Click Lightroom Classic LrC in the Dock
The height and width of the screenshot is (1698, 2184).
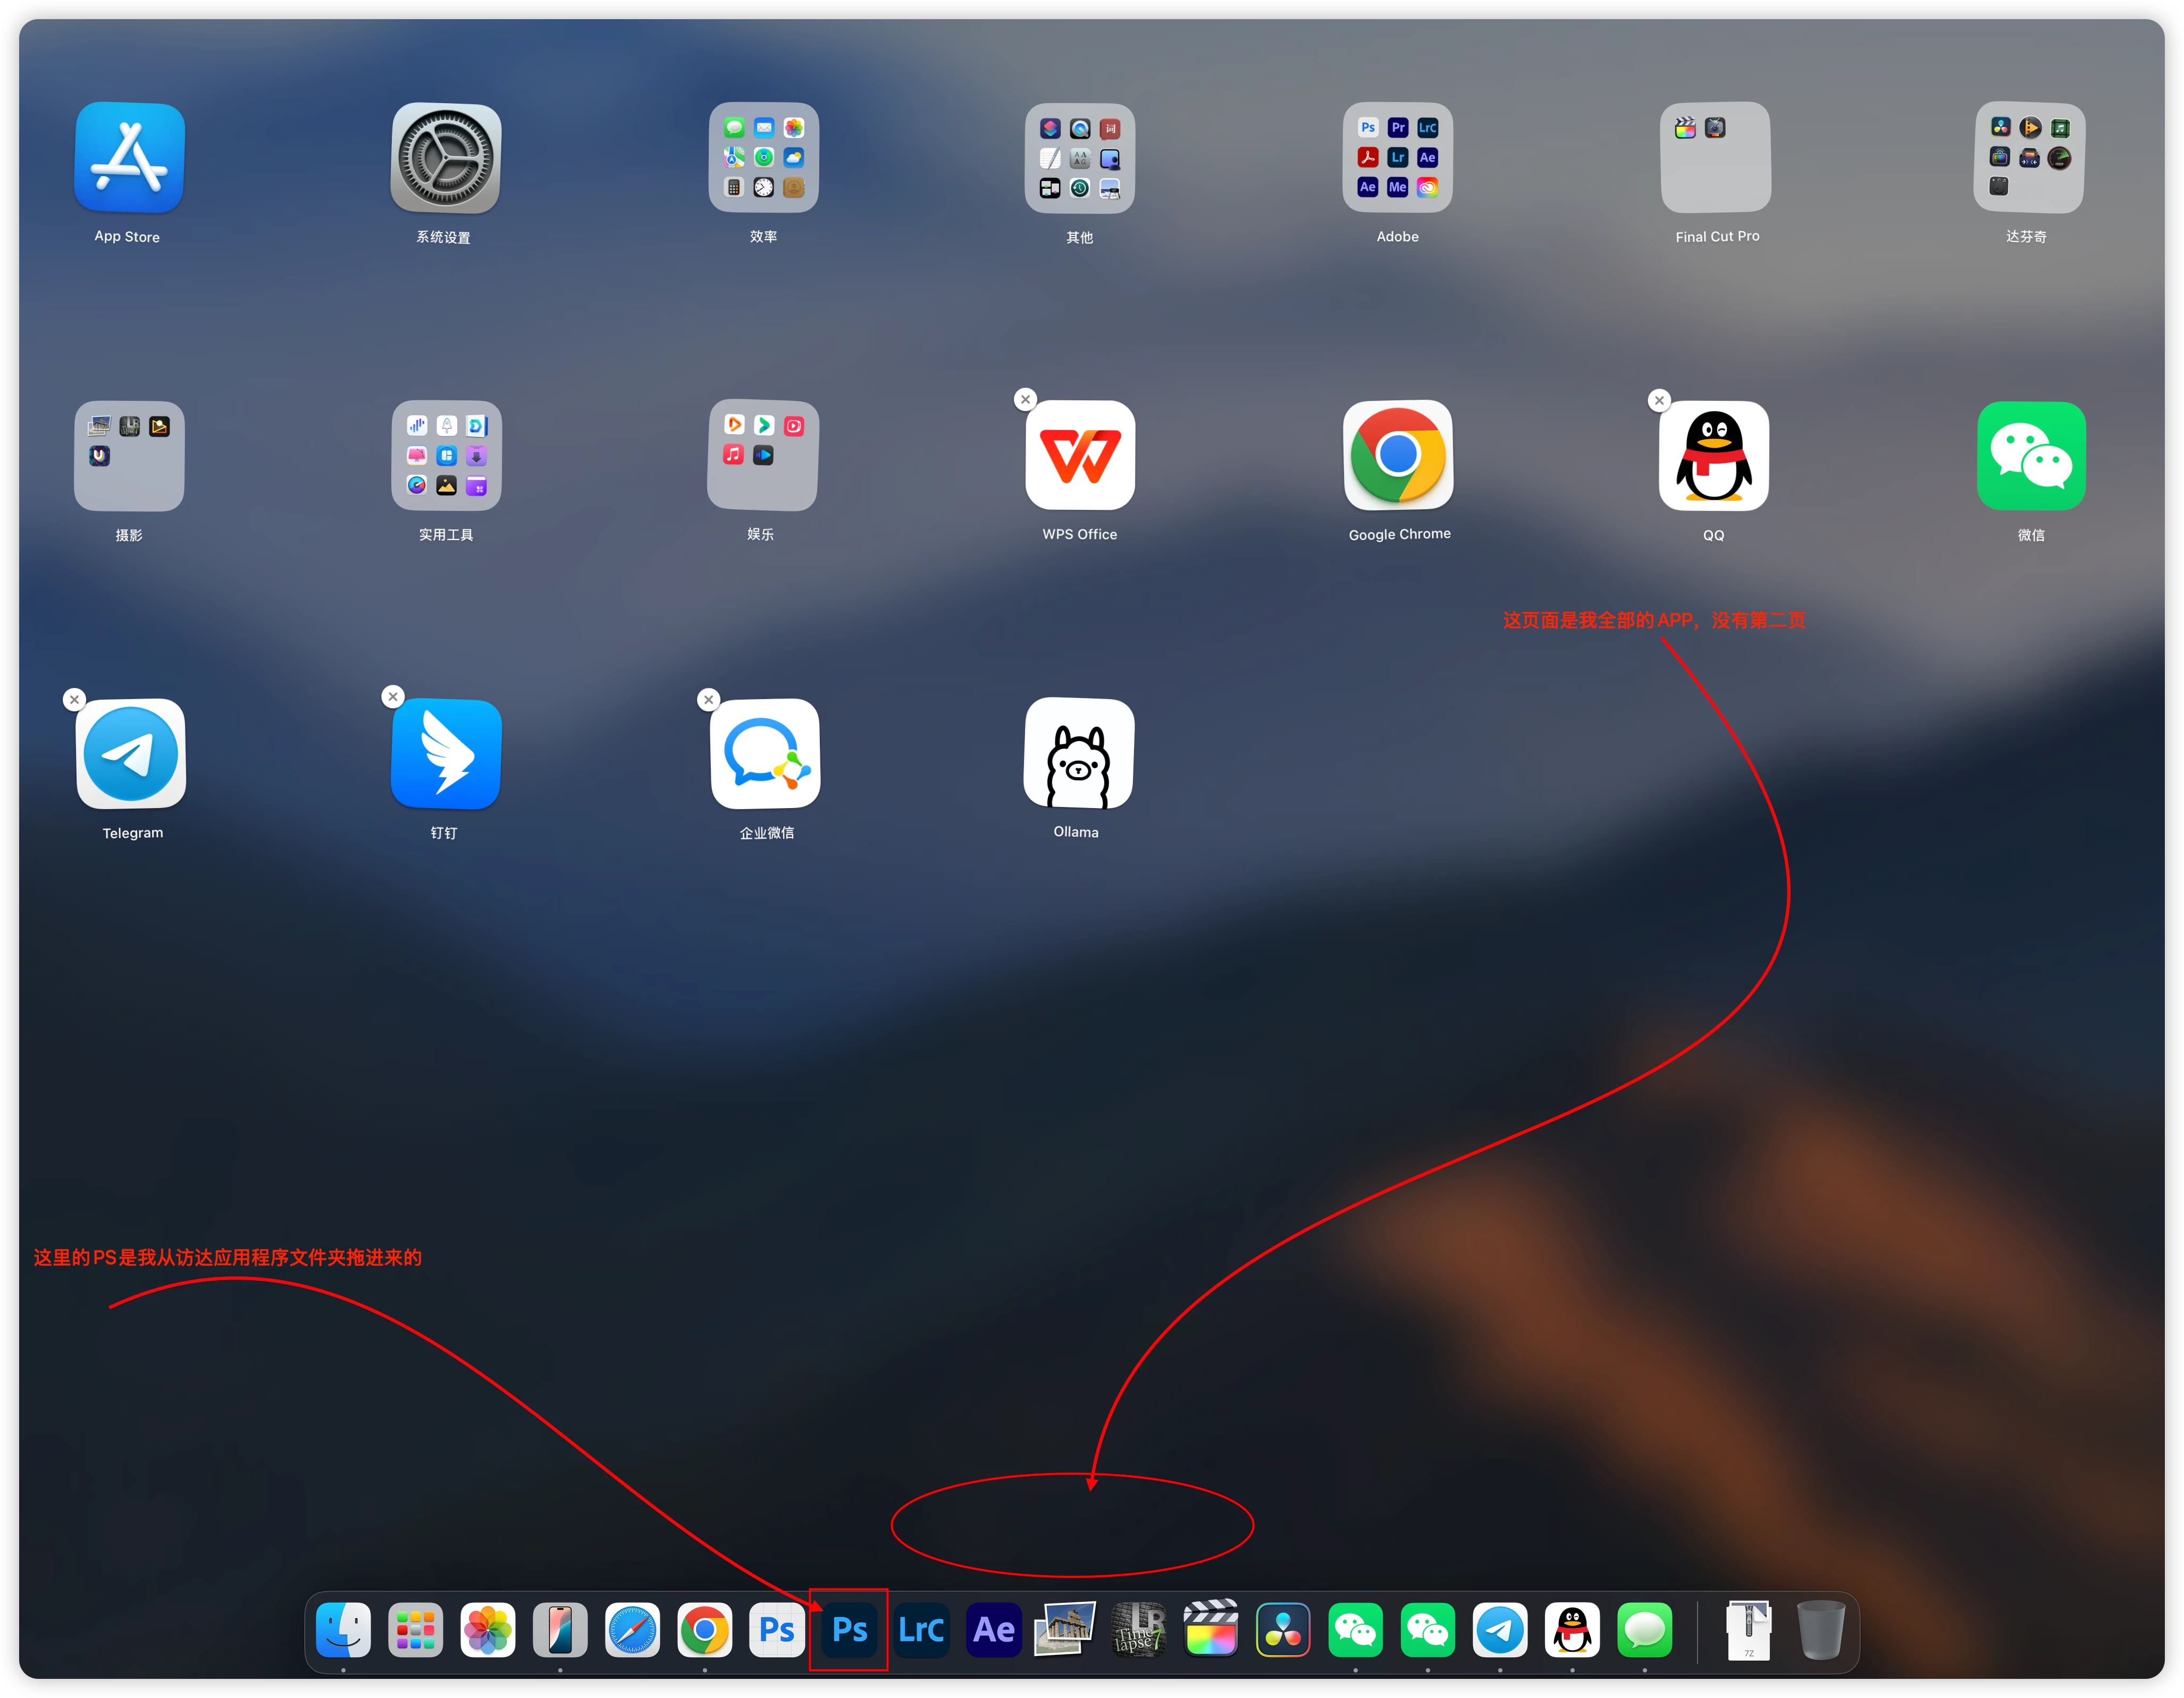click(x=921, y=1630)
